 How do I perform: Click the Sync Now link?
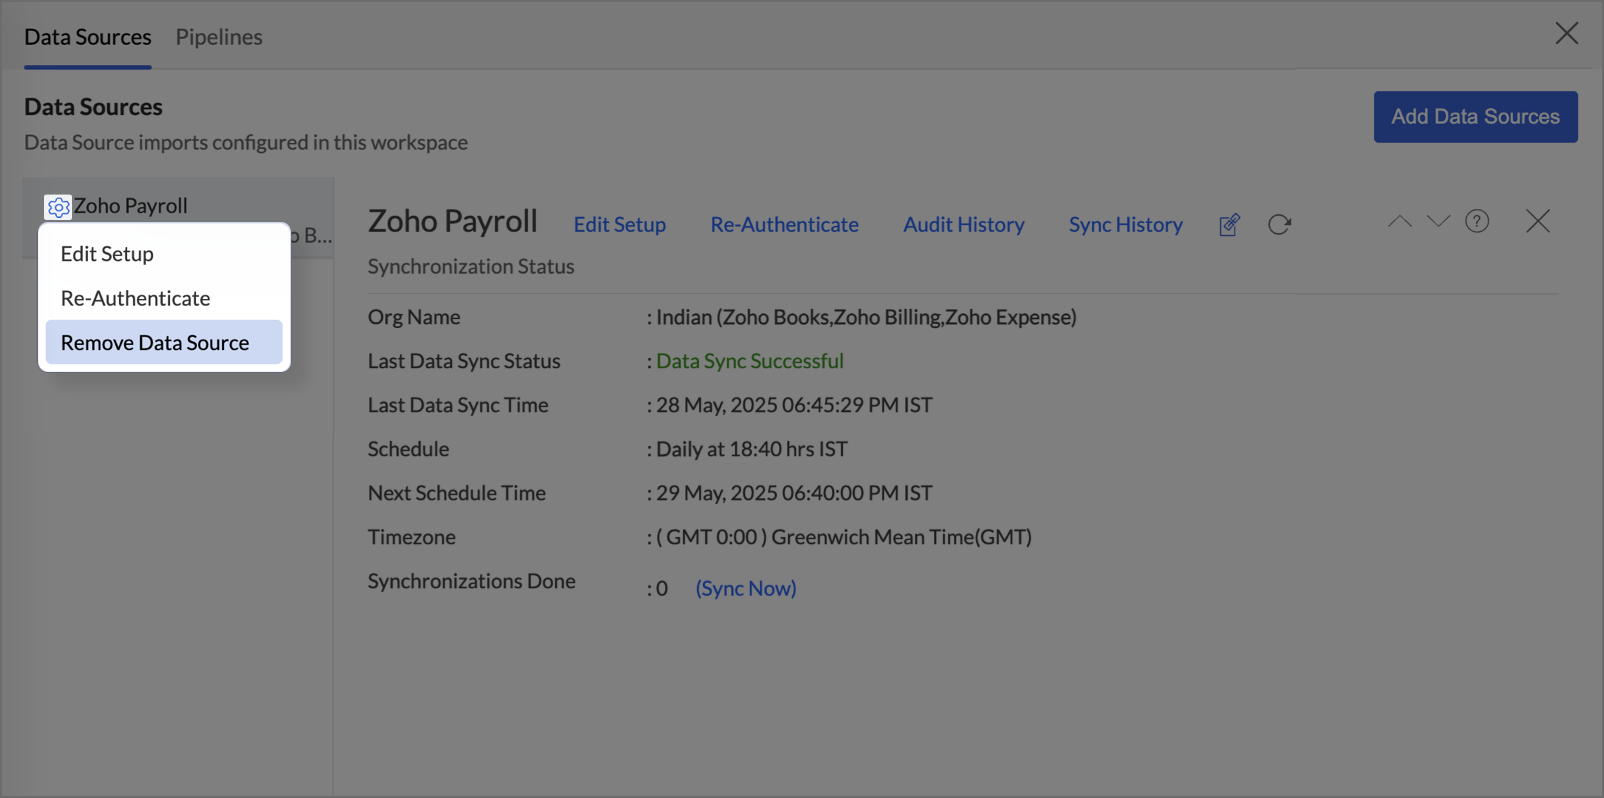click(746, 589)
